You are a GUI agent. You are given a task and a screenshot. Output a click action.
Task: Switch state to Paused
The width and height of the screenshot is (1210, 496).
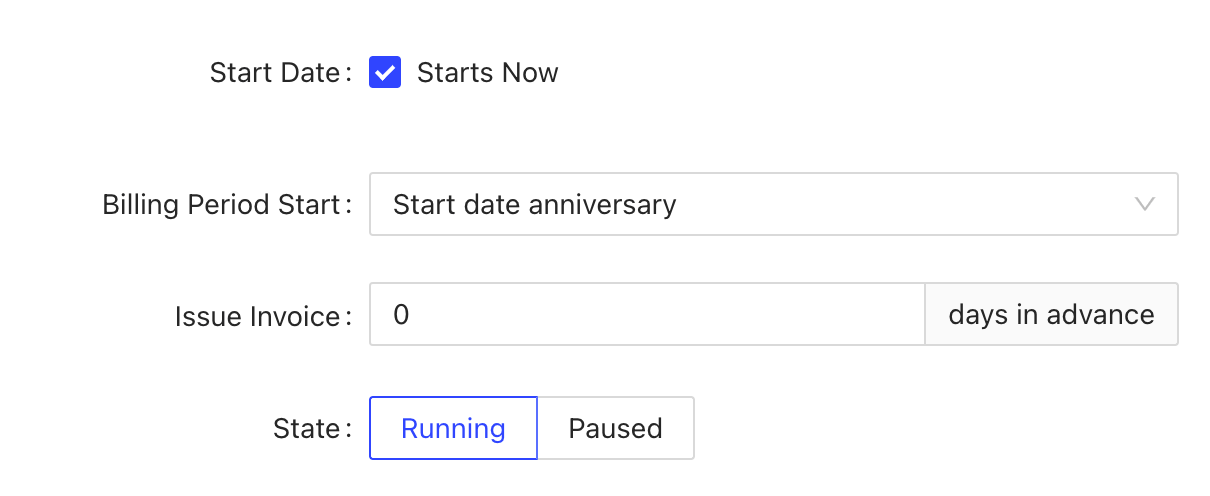[615, 429]
